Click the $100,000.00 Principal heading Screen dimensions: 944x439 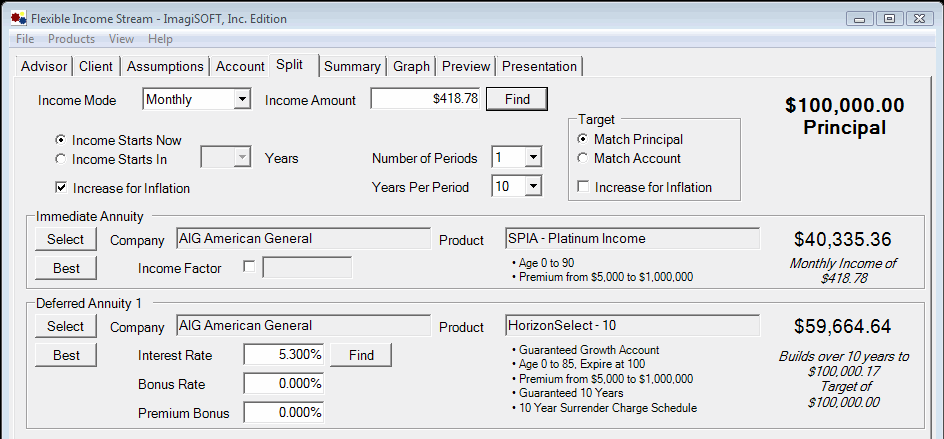click(845, 116)
